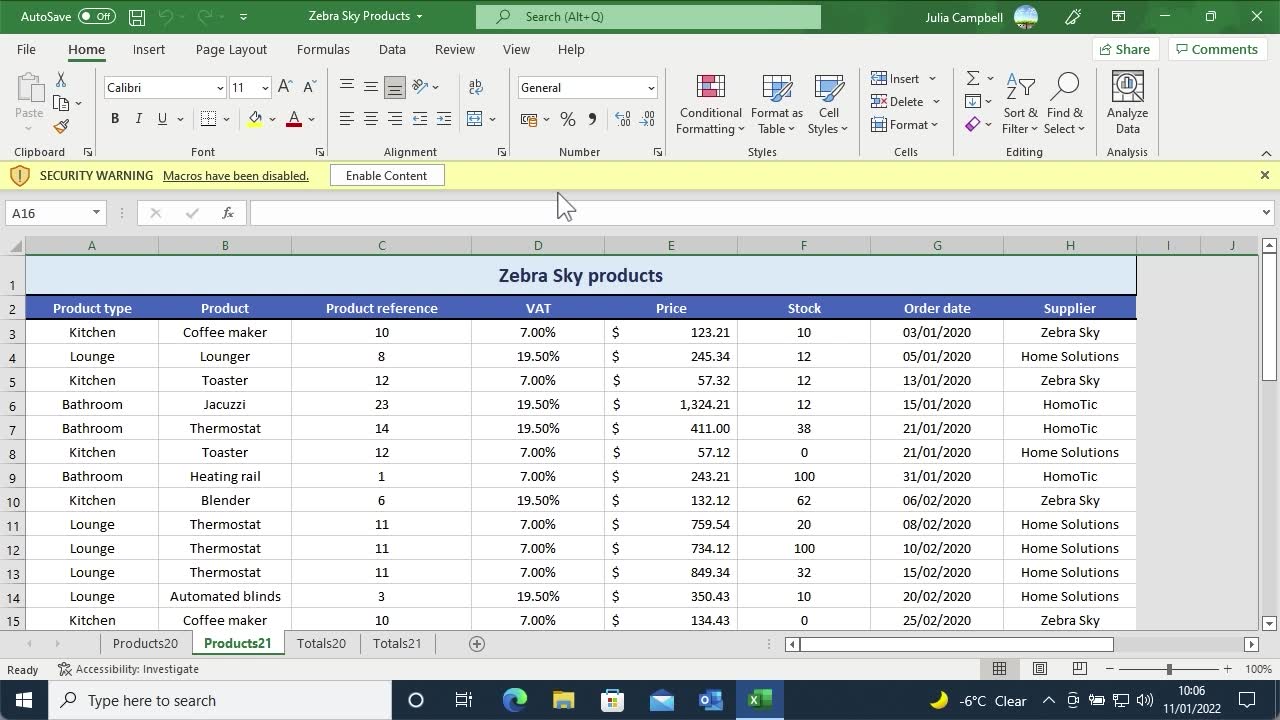Click the Percent Style icon
Image resolution: width=1280 pixels, height=720 pixels.
pyautogui.click(x=567, y=119)
